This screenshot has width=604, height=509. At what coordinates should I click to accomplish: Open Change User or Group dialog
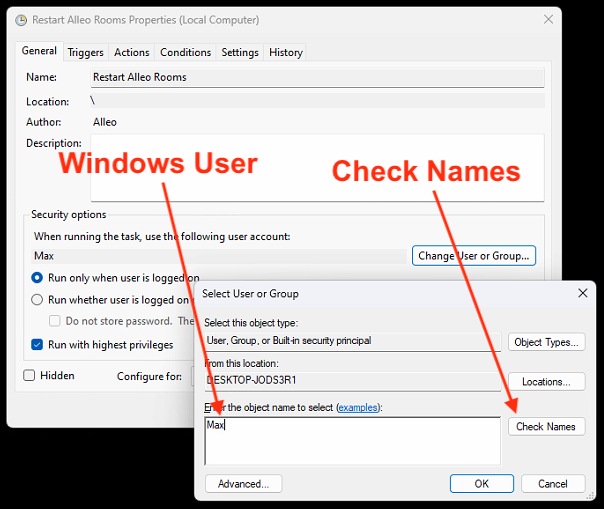coord(474,256)
